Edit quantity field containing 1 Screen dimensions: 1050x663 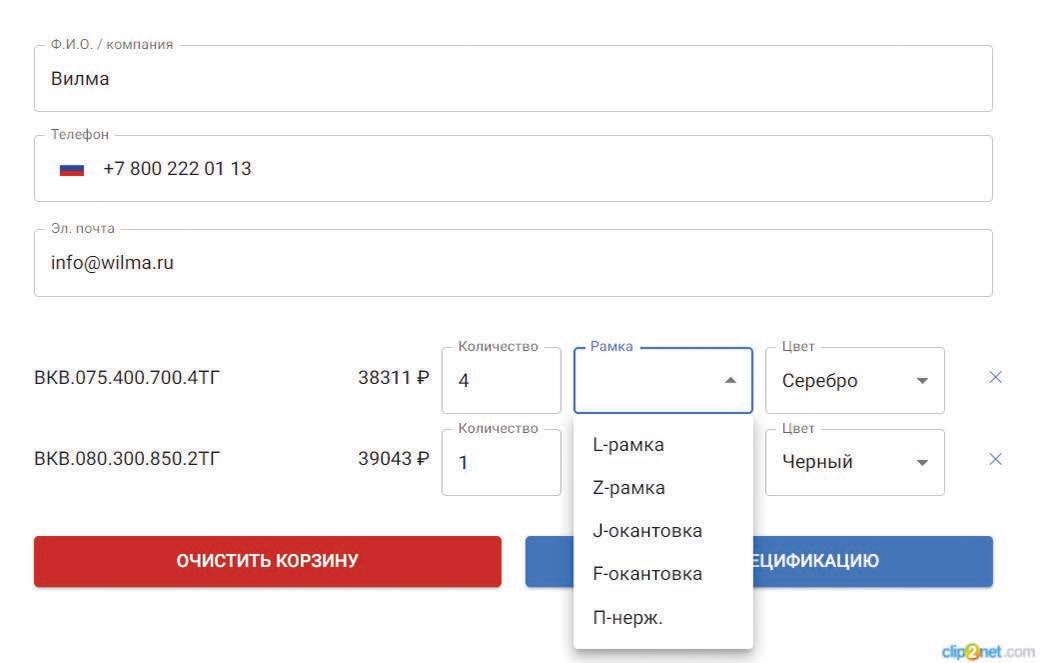(501, 462)
